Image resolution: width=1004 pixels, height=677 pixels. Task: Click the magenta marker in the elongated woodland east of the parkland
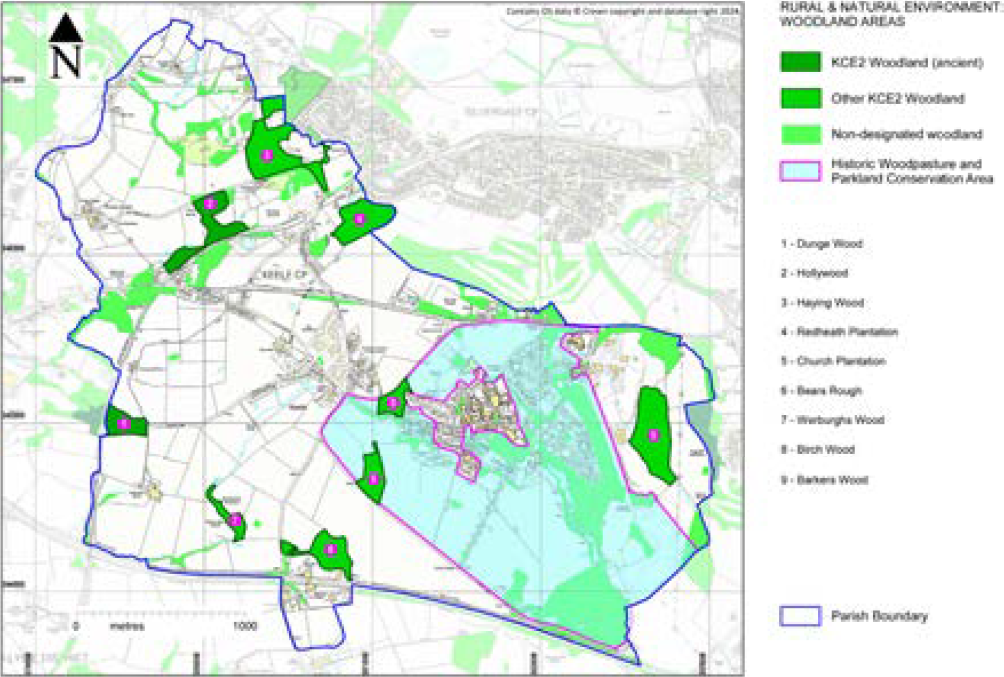[x=653, y=436]
